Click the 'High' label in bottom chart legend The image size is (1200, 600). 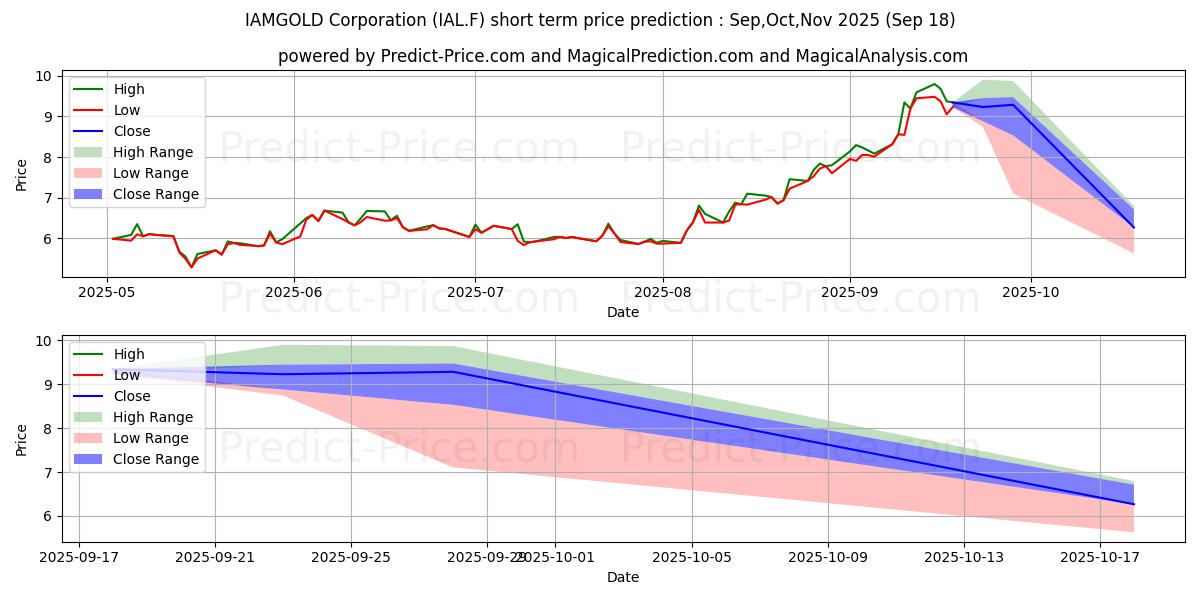[x=129, y=354]
